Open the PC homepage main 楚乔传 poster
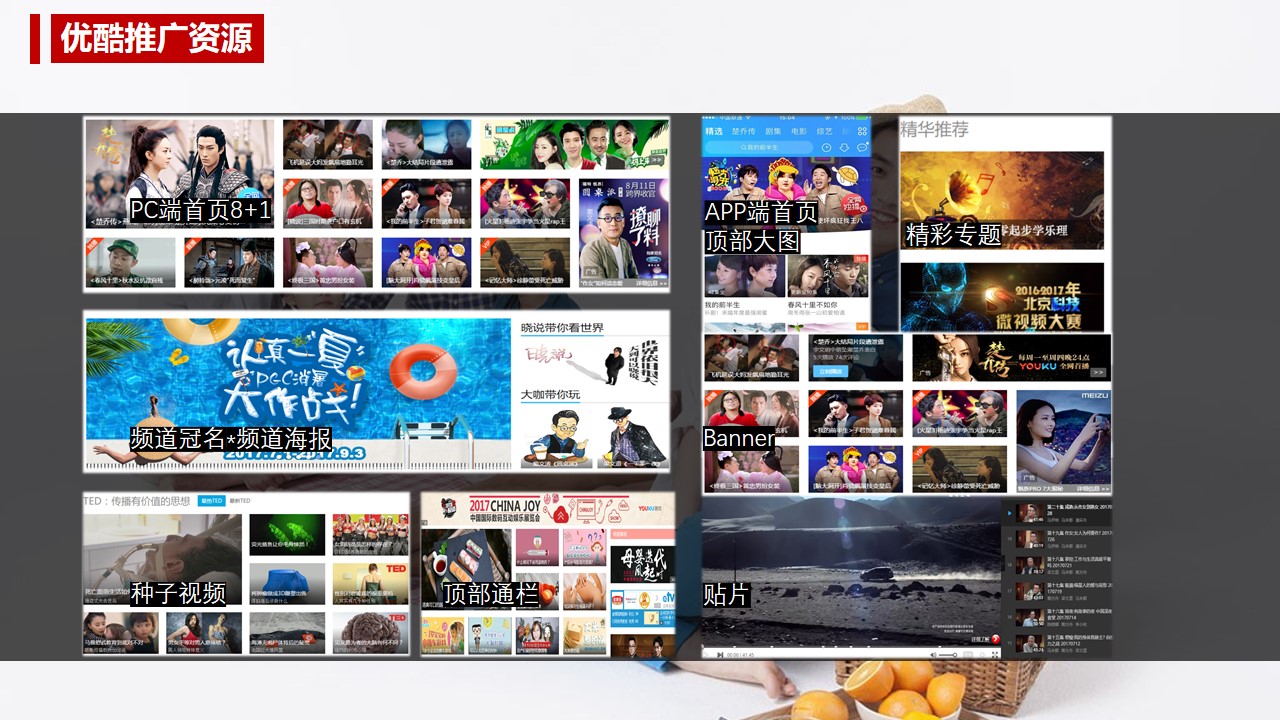This screenshot has height=720, width=1280. point(179,174)
